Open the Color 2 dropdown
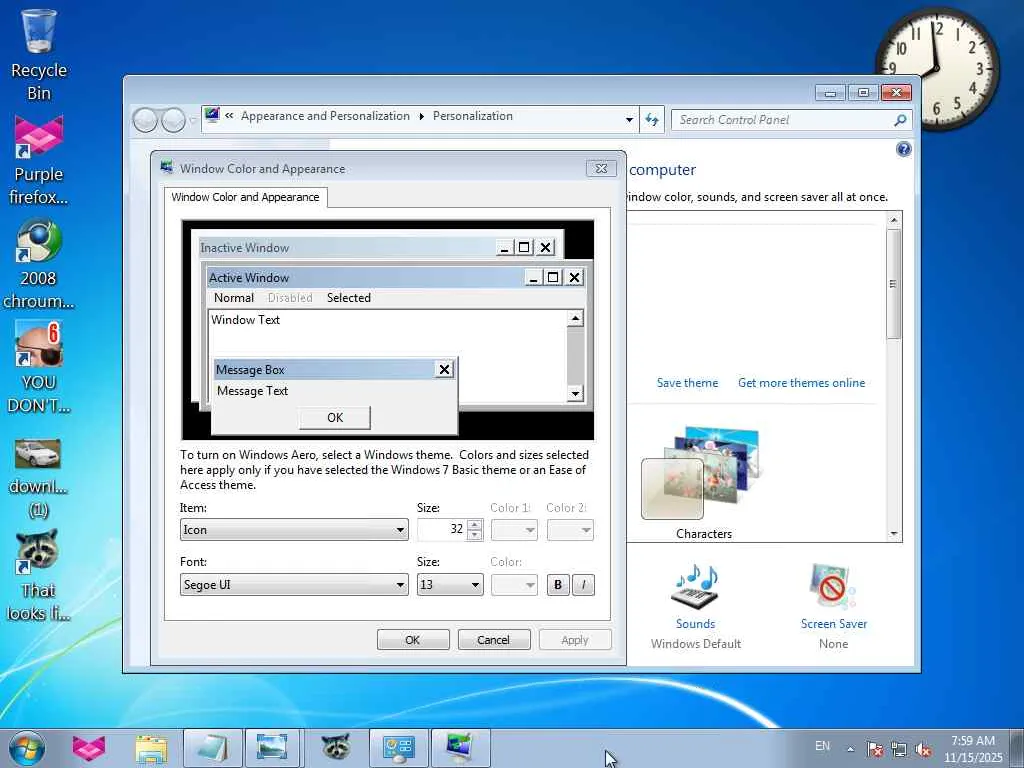Screen dimensions: 1024x768 coord(570,530)
